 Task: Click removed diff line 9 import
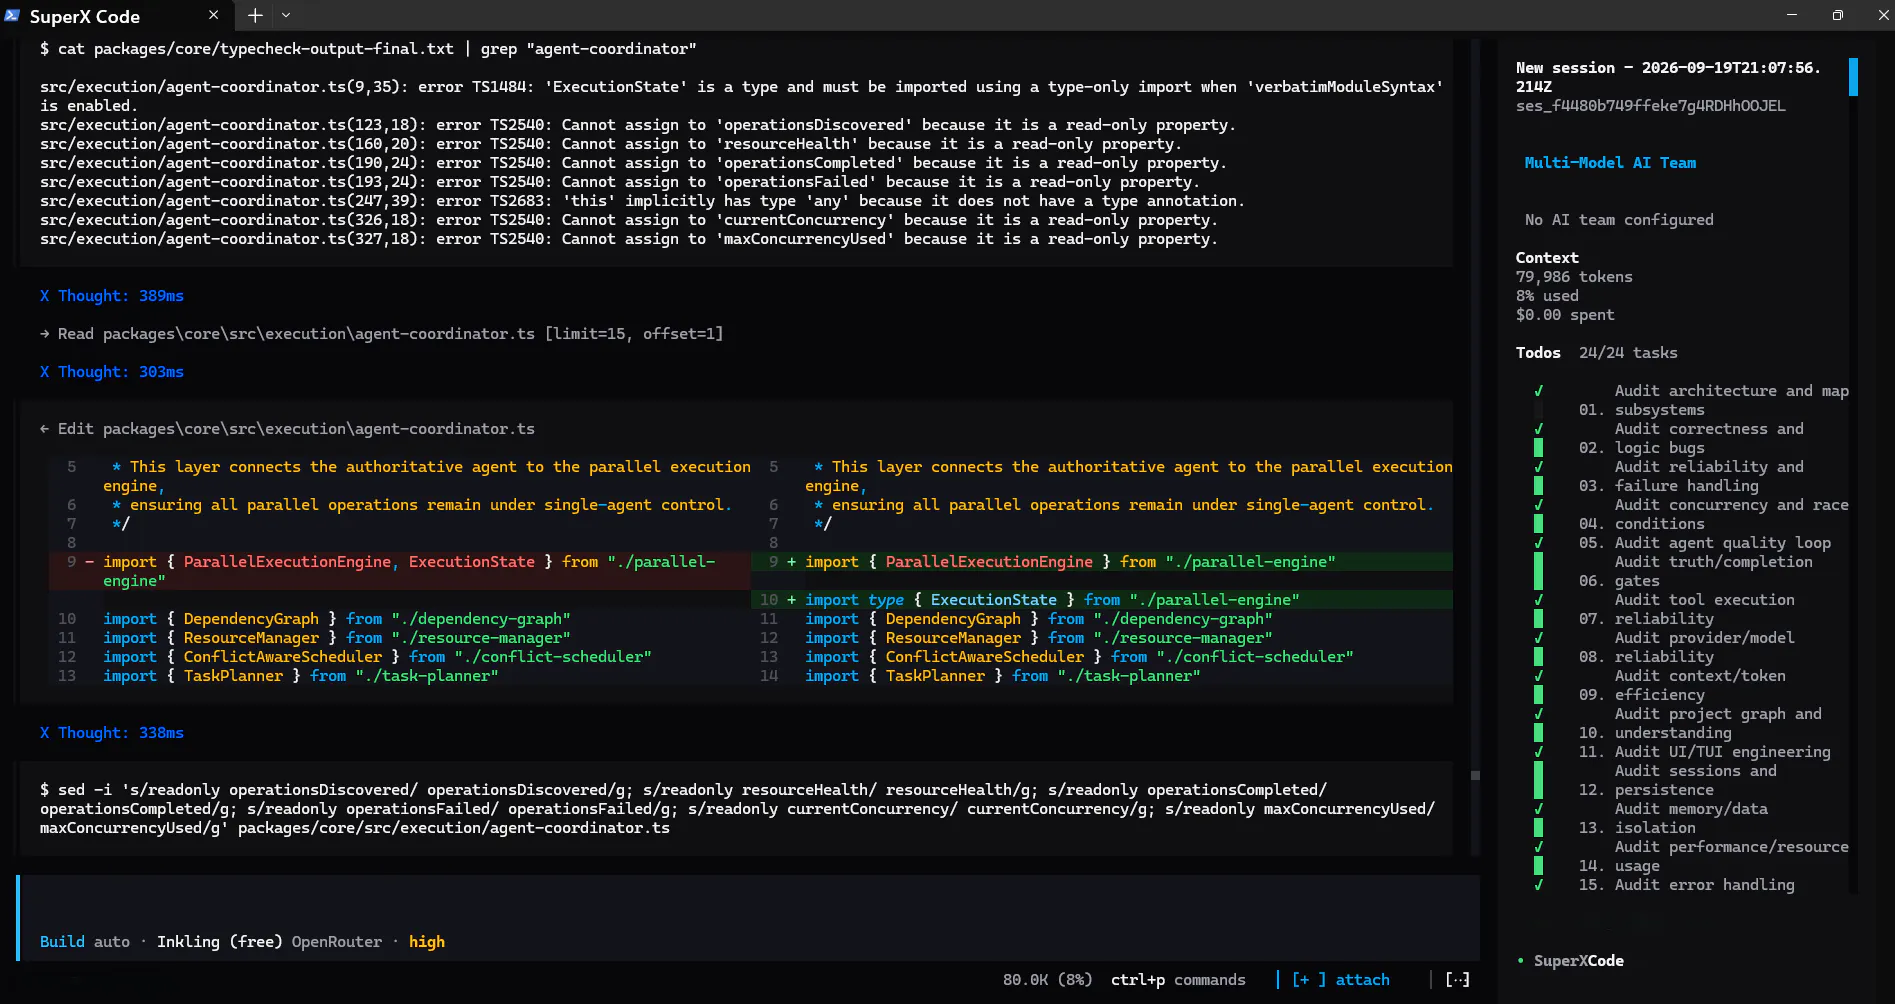[400, 571]
